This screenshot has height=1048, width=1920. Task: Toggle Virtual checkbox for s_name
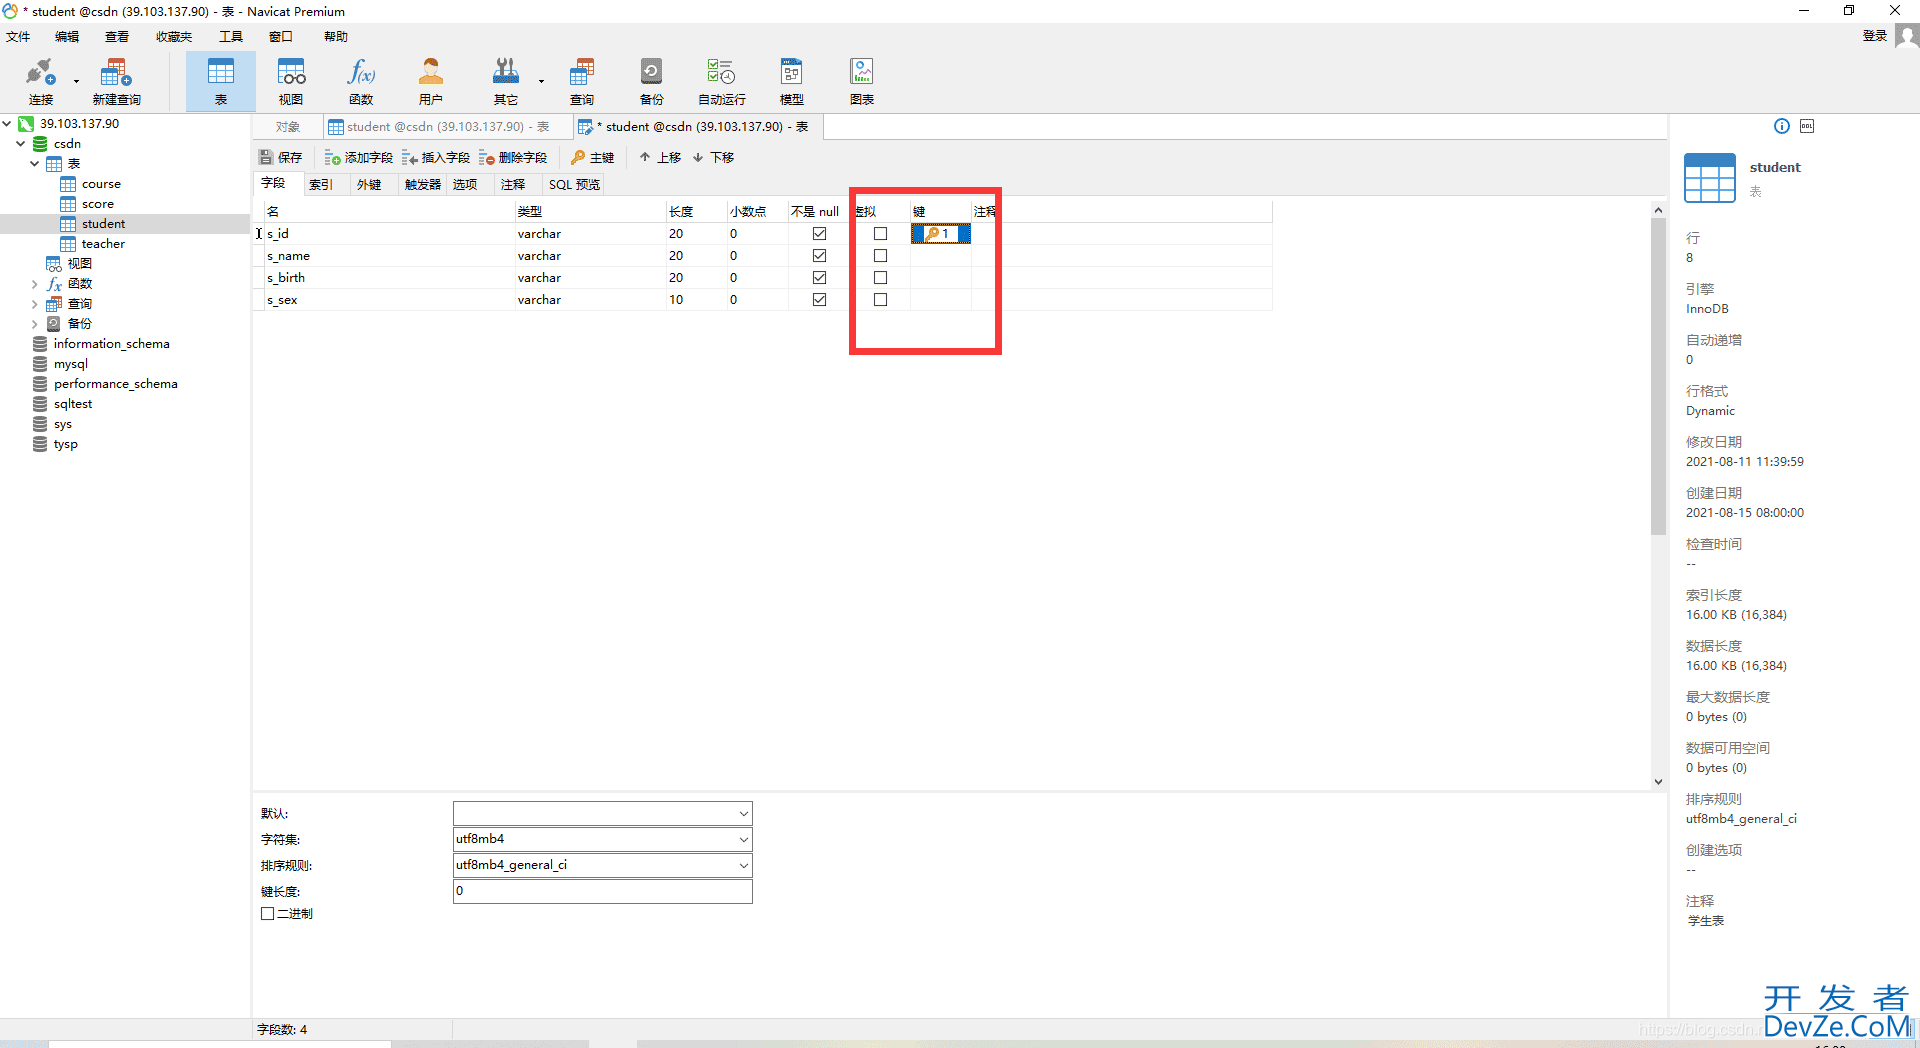pyautogui.click(x=880, y=256)
